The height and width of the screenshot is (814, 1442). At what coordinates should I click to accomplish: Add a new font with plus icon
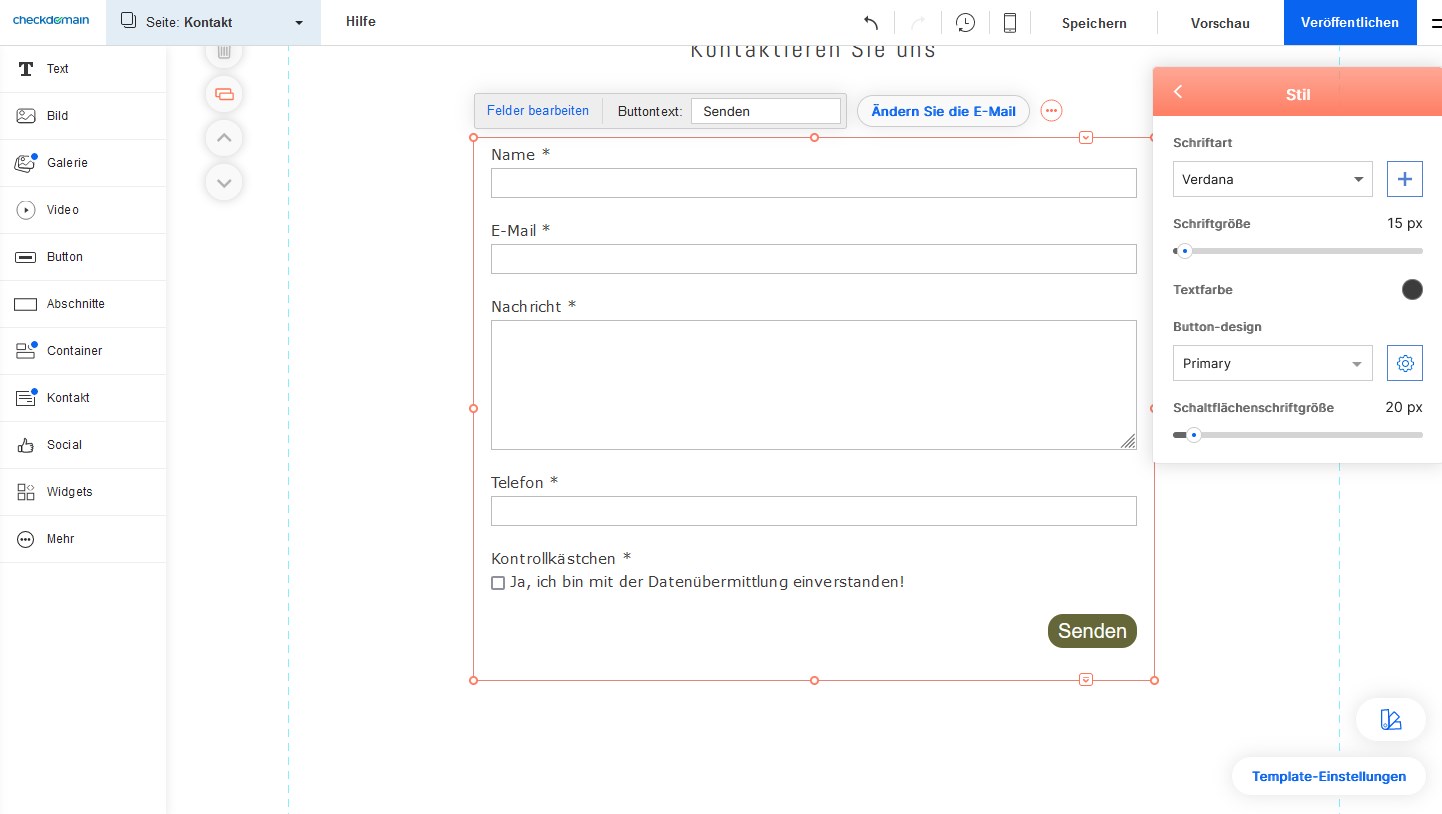point(1404,179)
